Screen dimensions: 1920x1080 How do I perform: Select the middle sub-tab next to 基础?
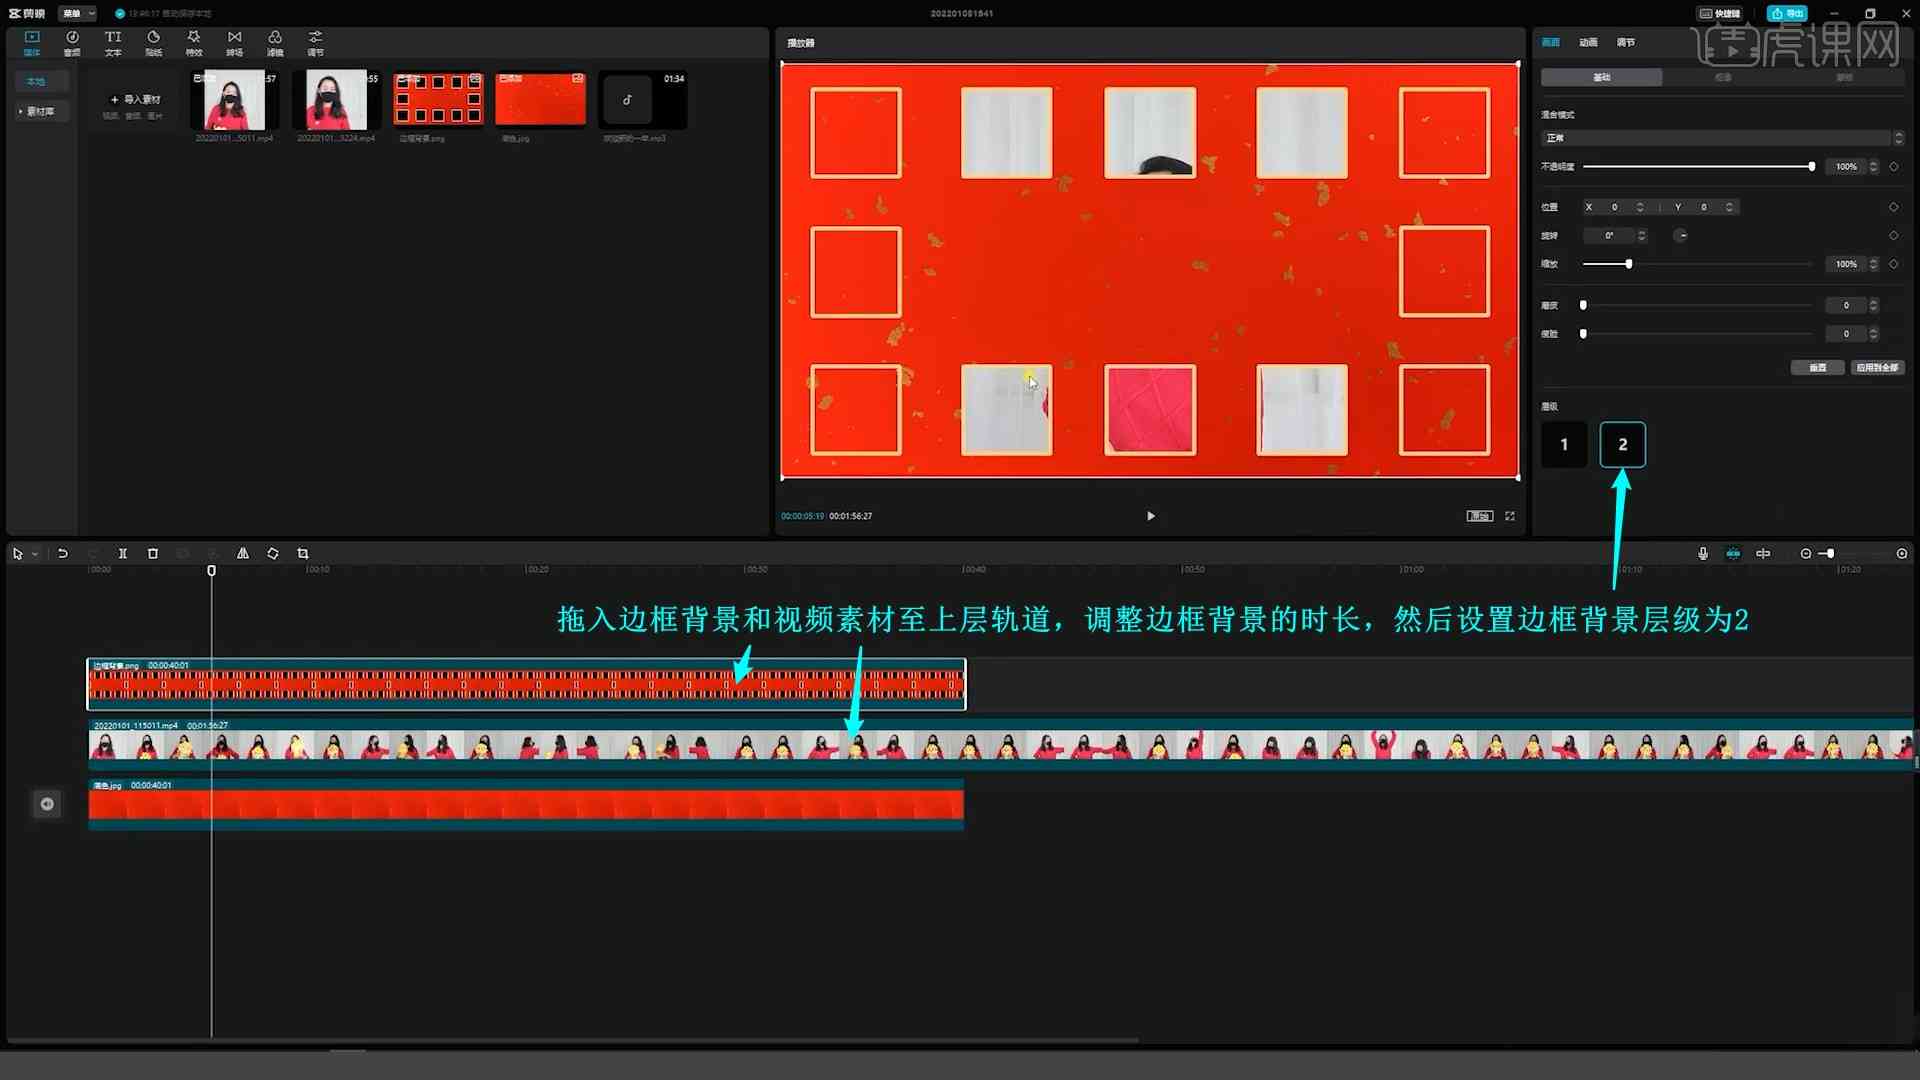[1722, 77]
